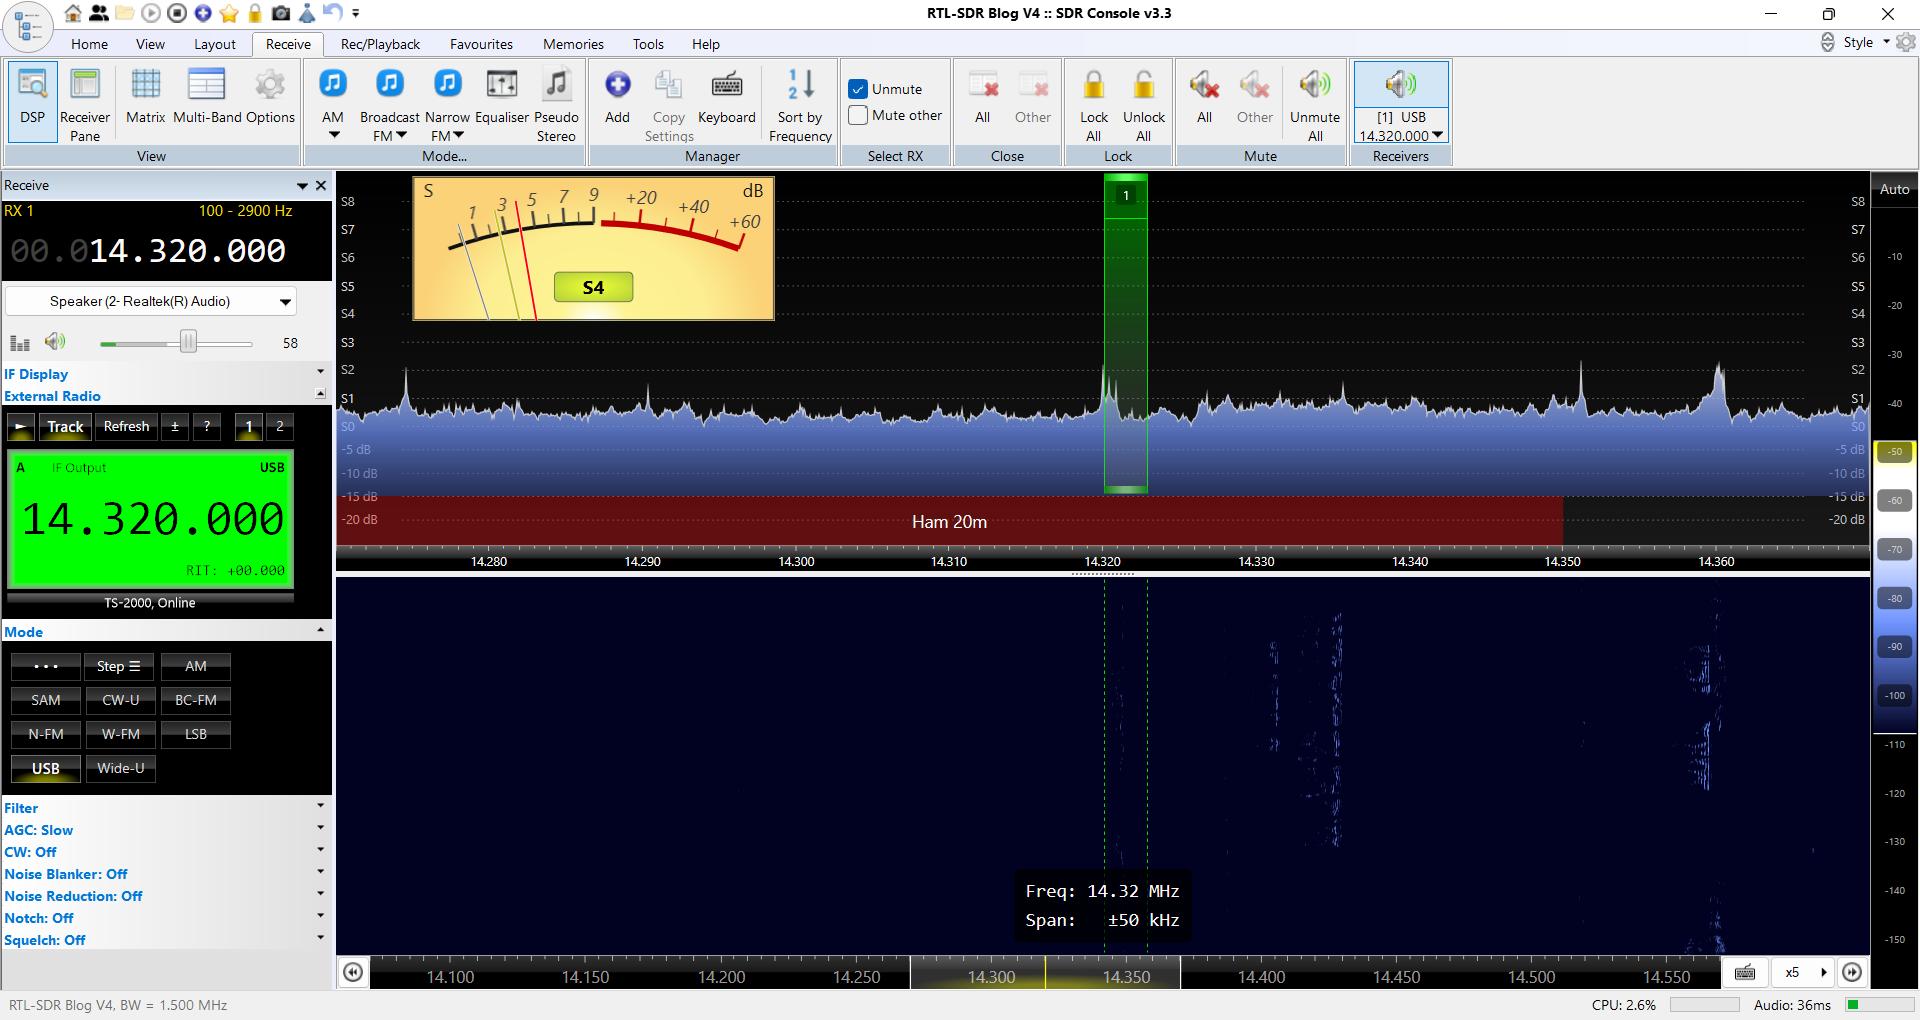The height and width of the screenshot is (1020, 1920).
Task: Add a new receiver
Action: pyautogui.click(x=617, y=100)
